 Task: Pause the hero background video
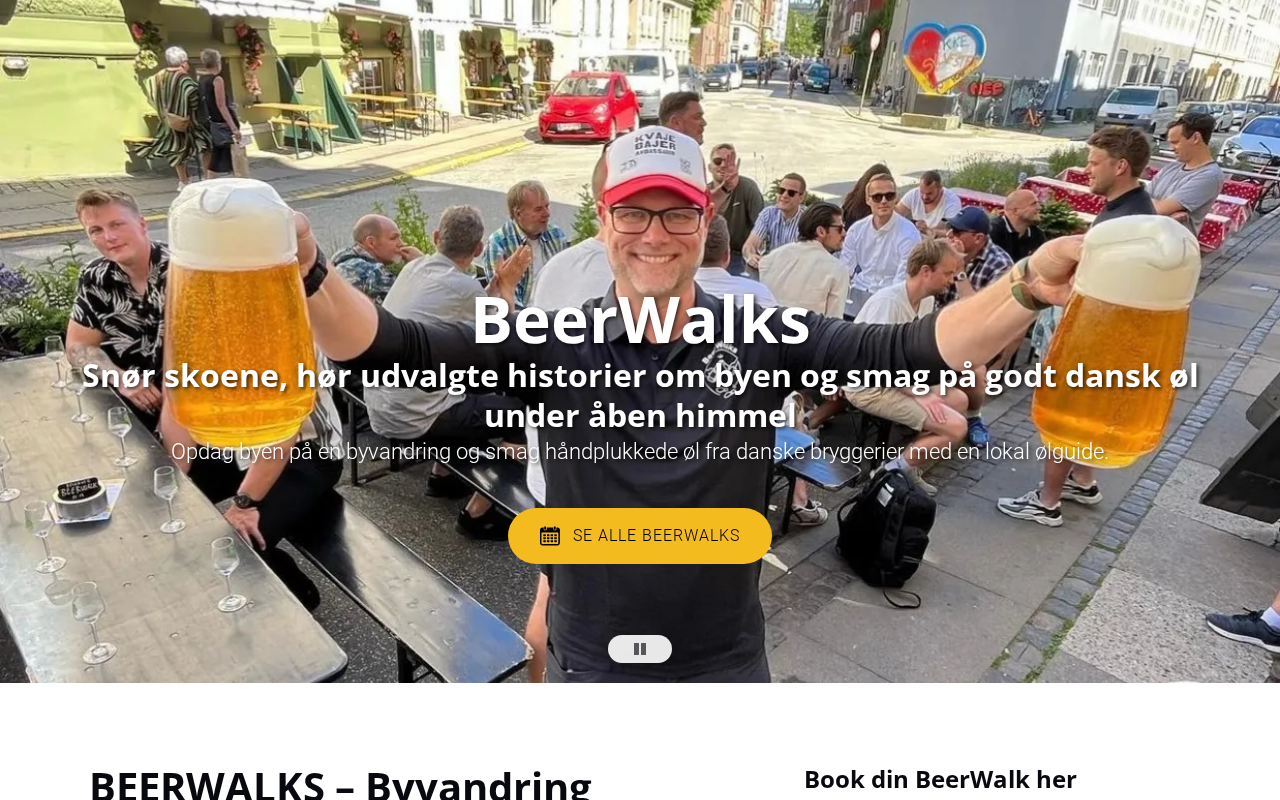click(x=640, y=649)
